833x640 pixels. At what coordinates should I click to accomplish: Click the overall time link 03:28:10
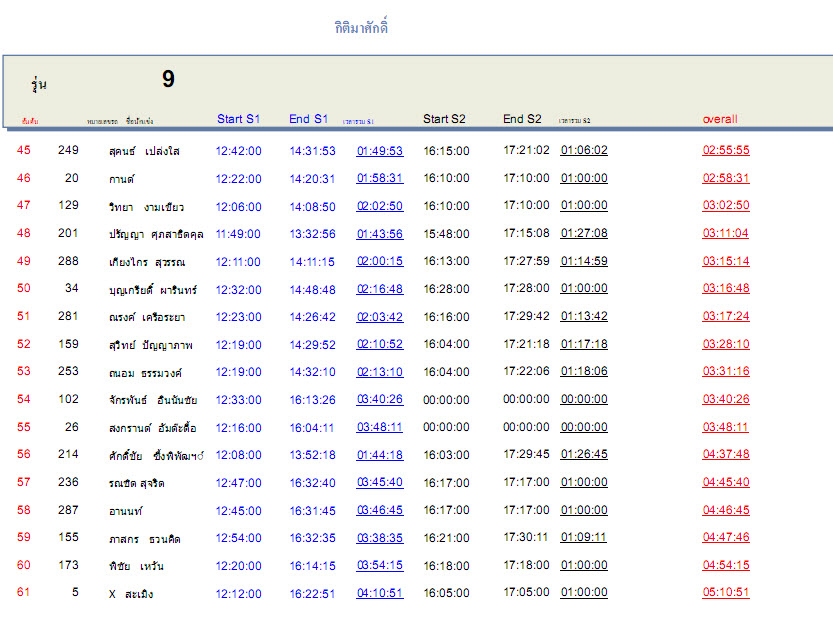coord(726,344)
